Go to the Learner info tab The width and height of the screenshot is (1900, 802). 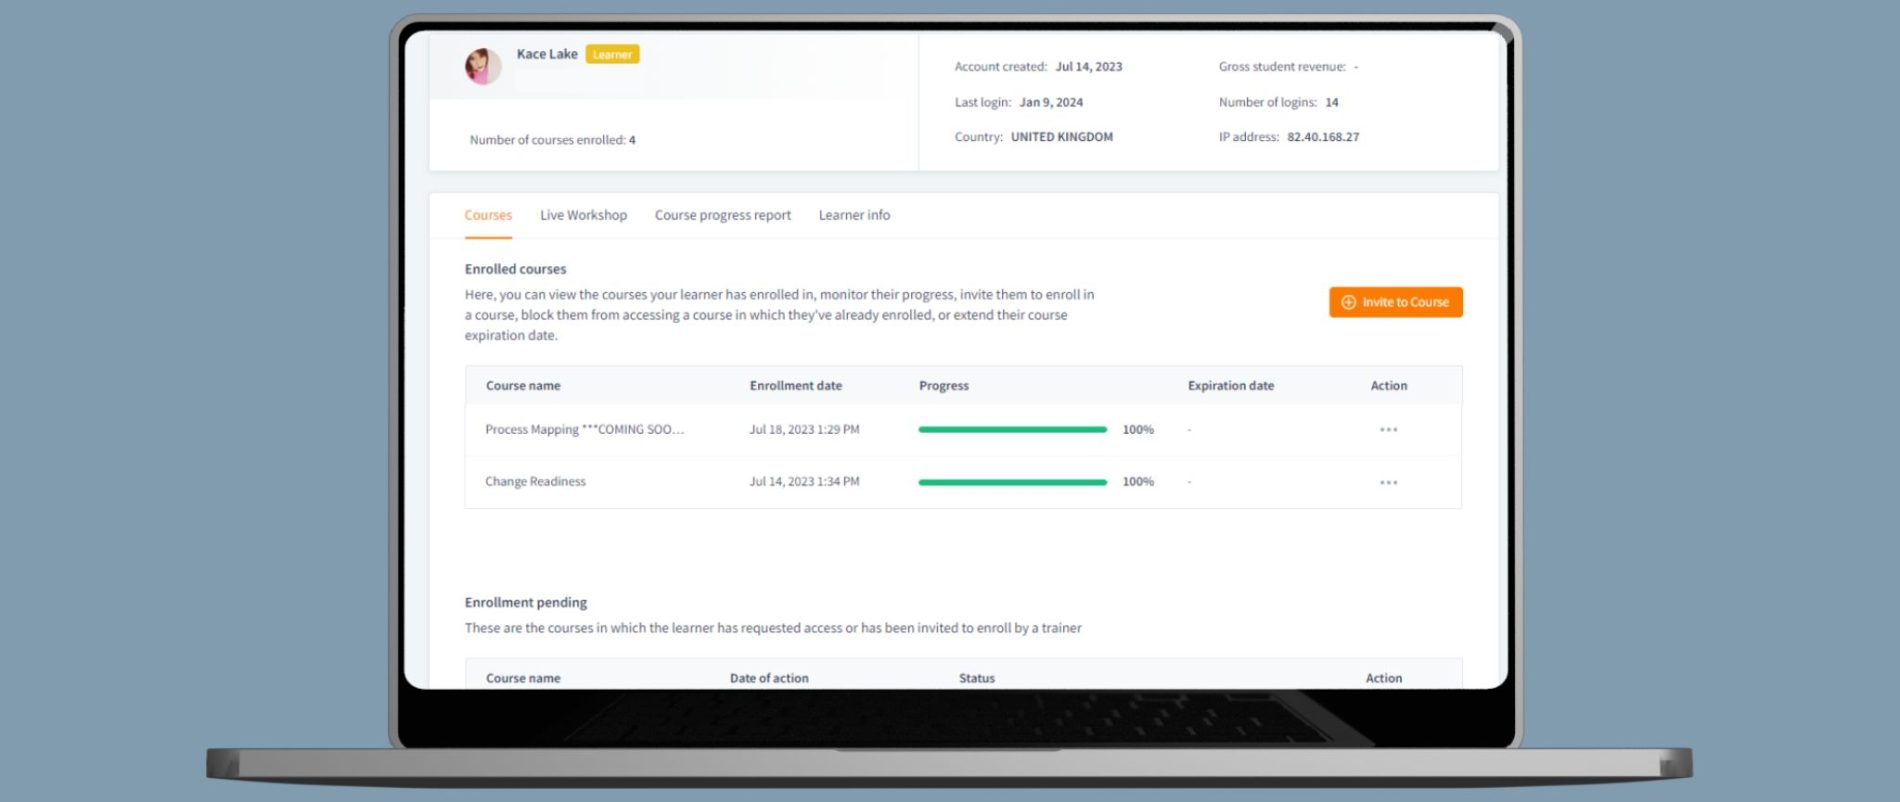tap(854, 215)
